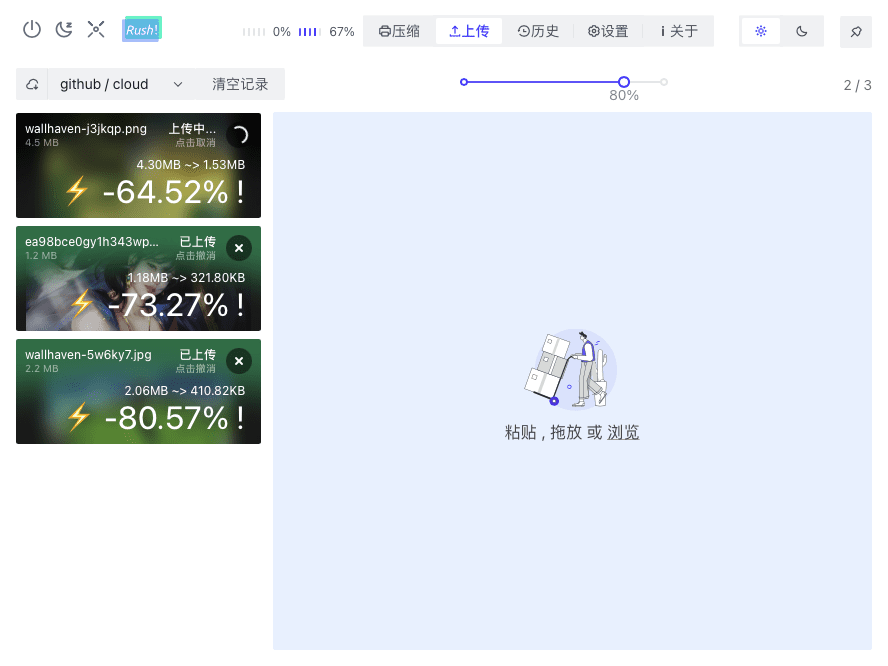This screenshot has width=888, height=666.
Task: Remove ea98bce0gy1h343wp upload with X button
Action: 239,248
